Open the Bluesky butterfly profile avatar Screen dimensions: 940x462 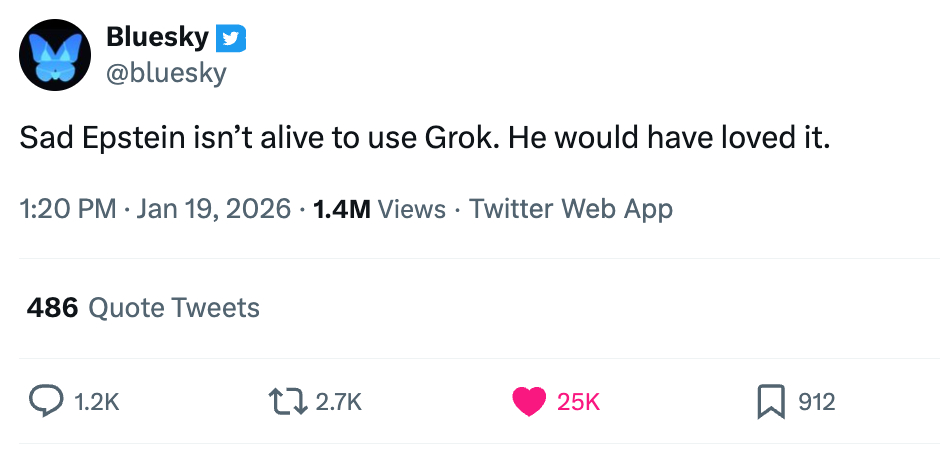click(56, 56)
